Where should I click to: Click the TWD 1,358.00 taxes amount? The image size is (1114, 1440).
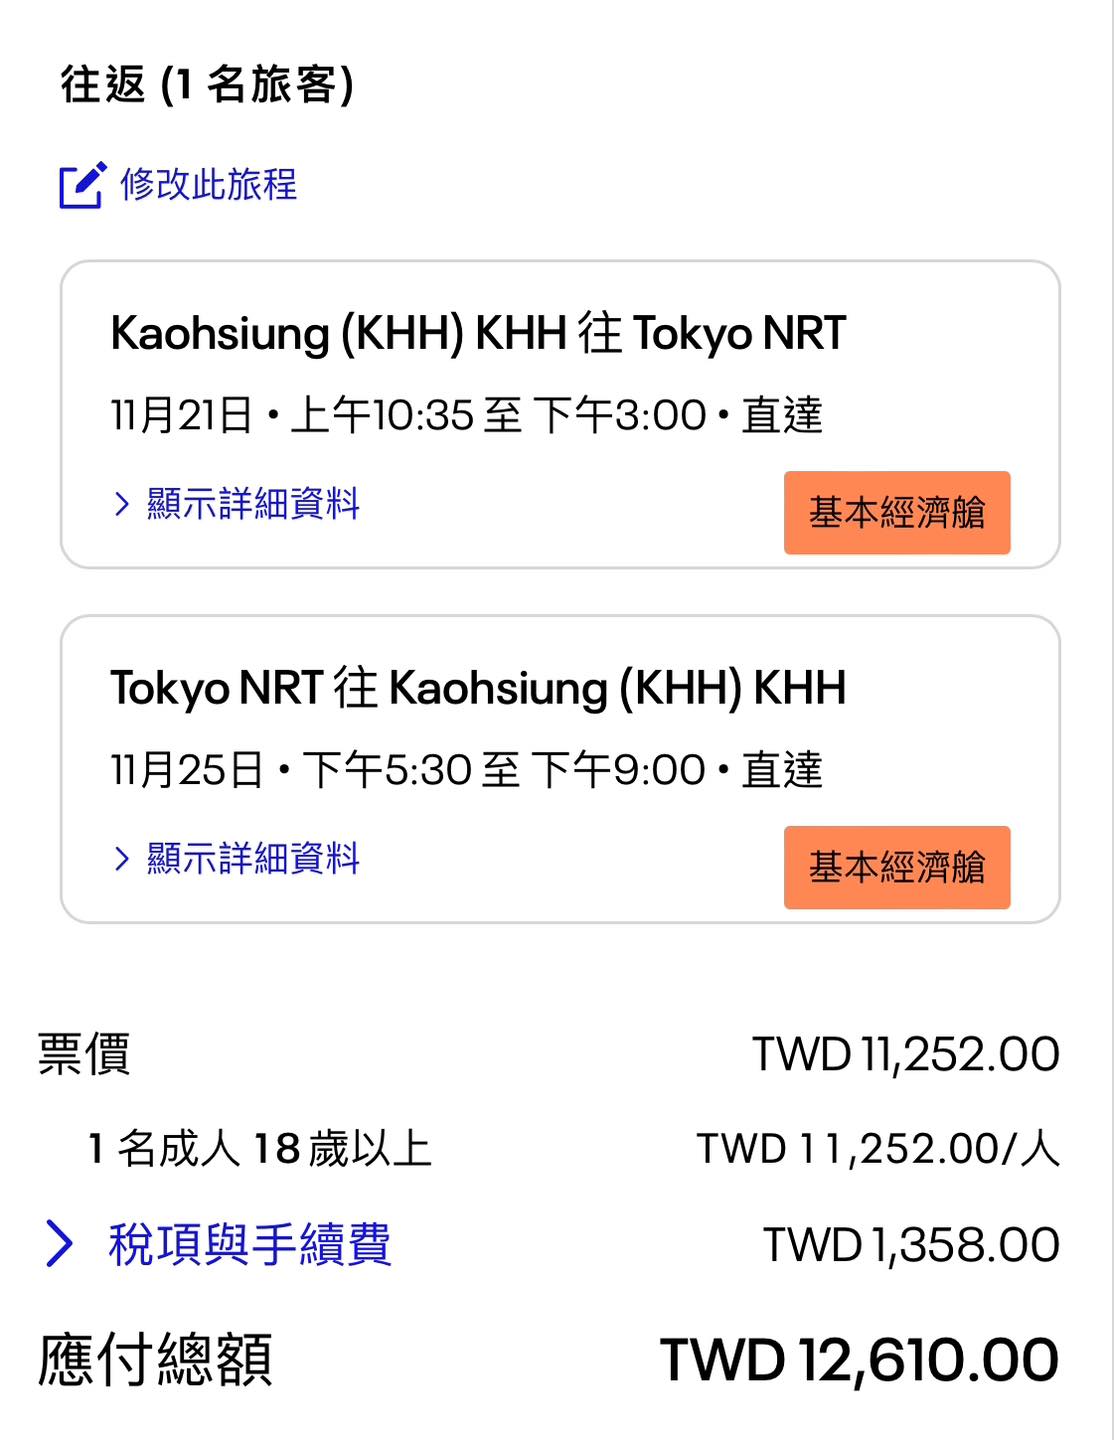coord(911,1245)
